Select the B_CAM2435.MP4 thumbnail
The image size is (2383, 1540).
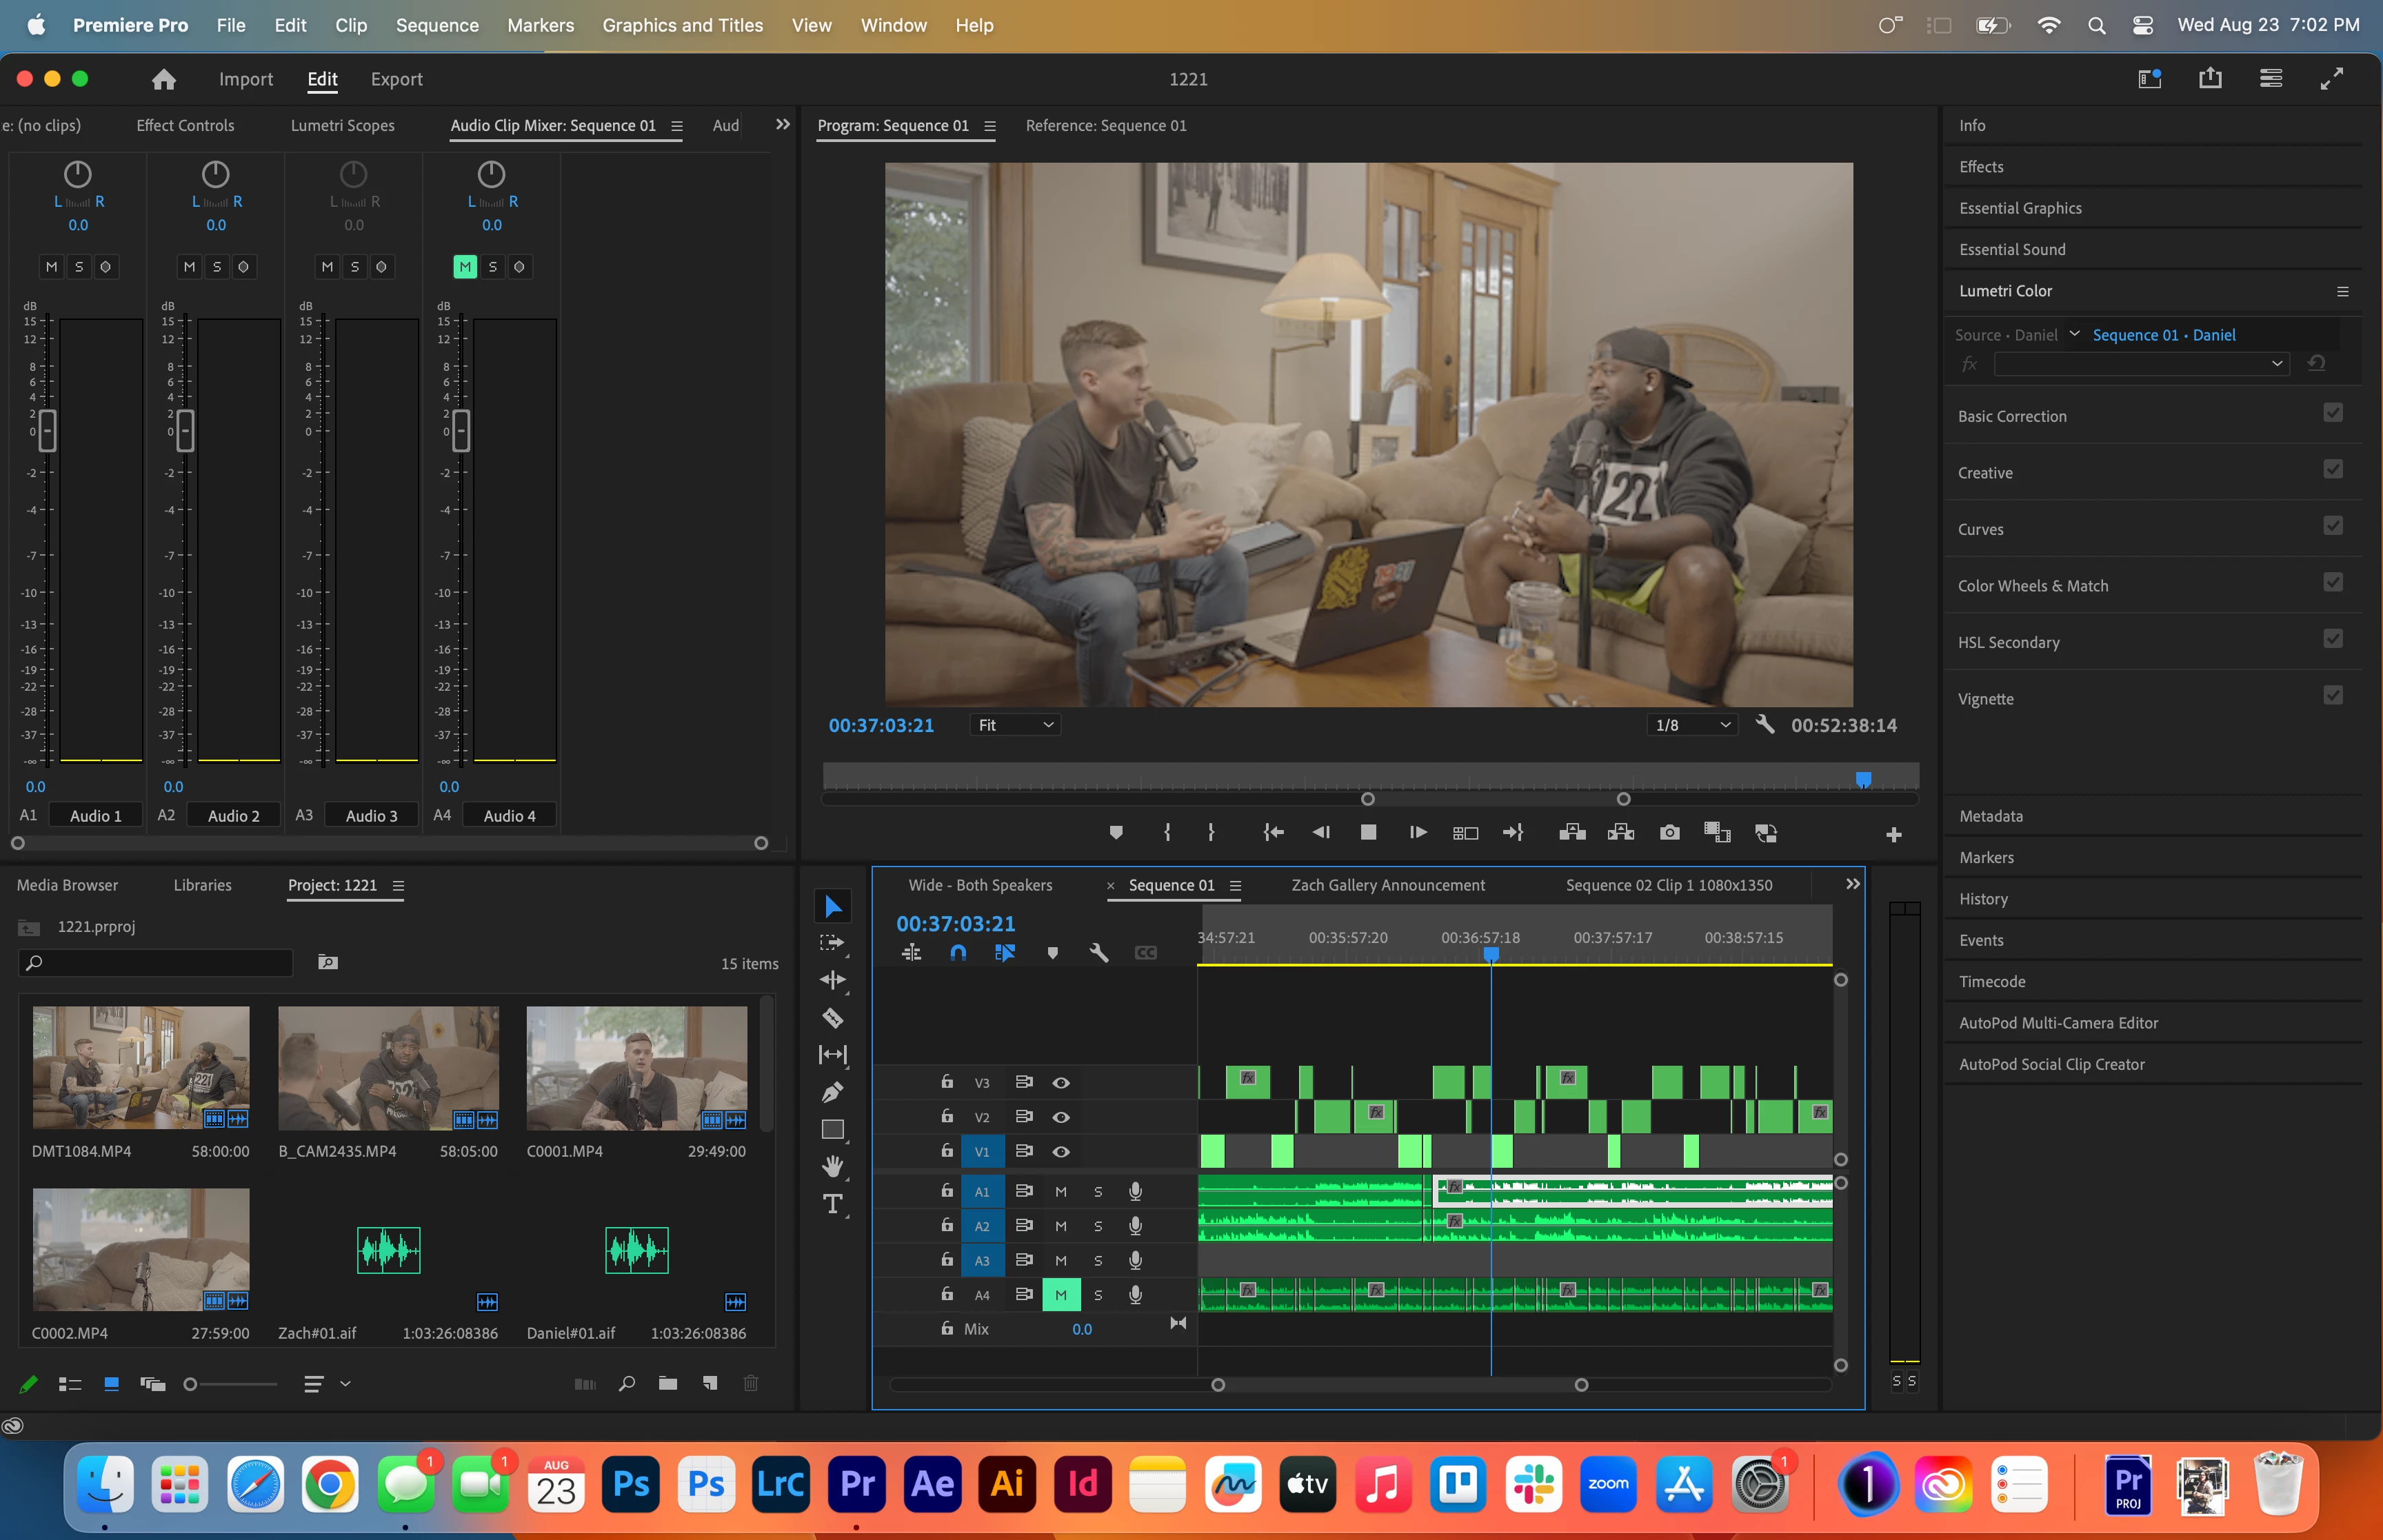click(388, 1068)
